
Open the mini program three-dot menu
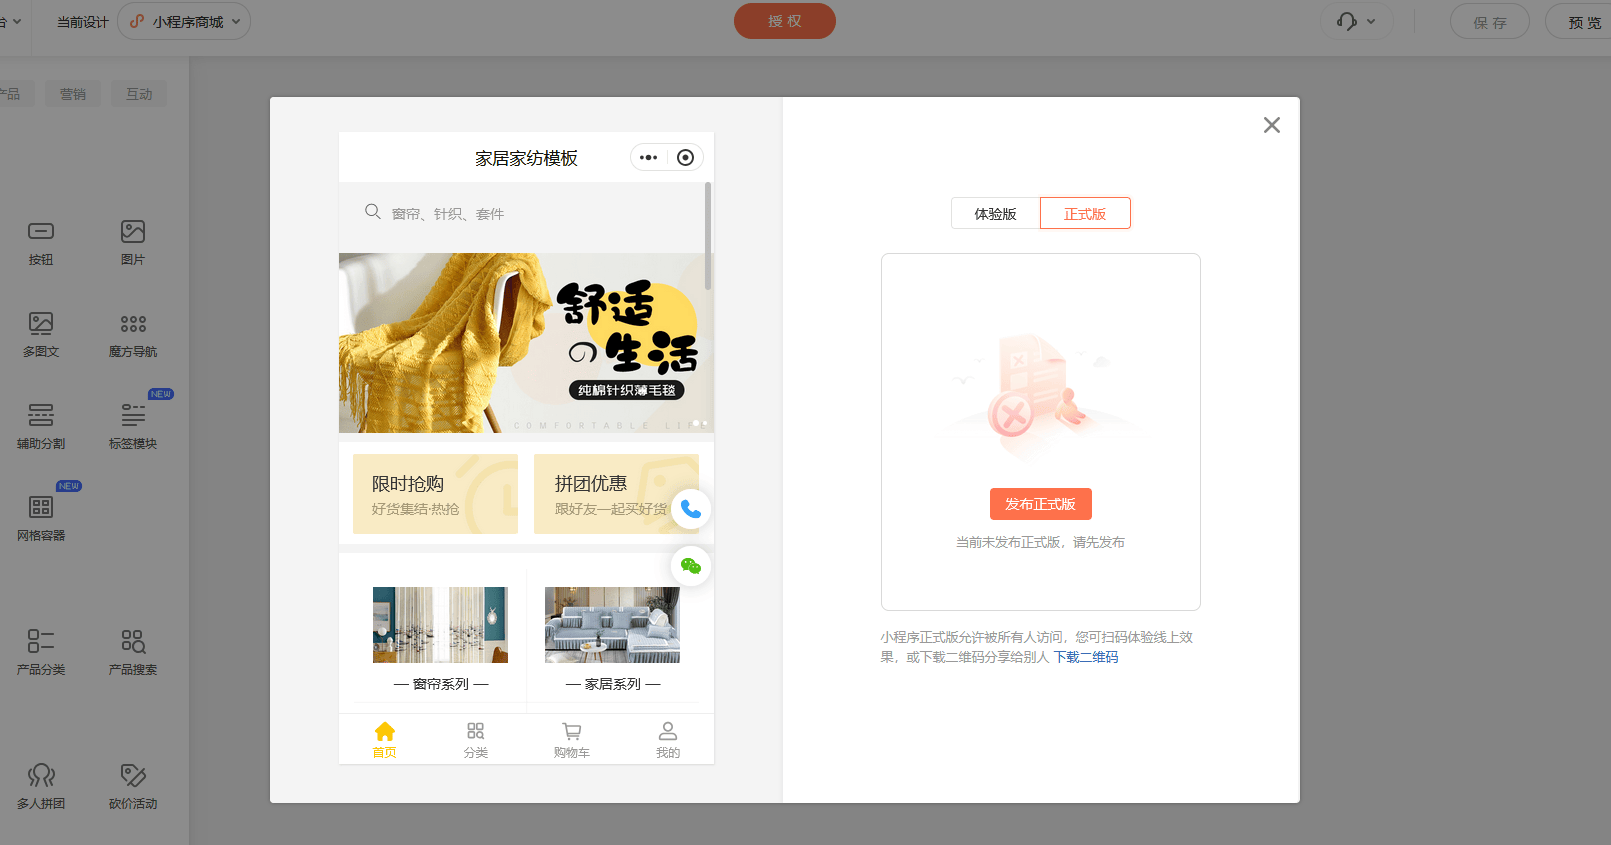point(649,158)
